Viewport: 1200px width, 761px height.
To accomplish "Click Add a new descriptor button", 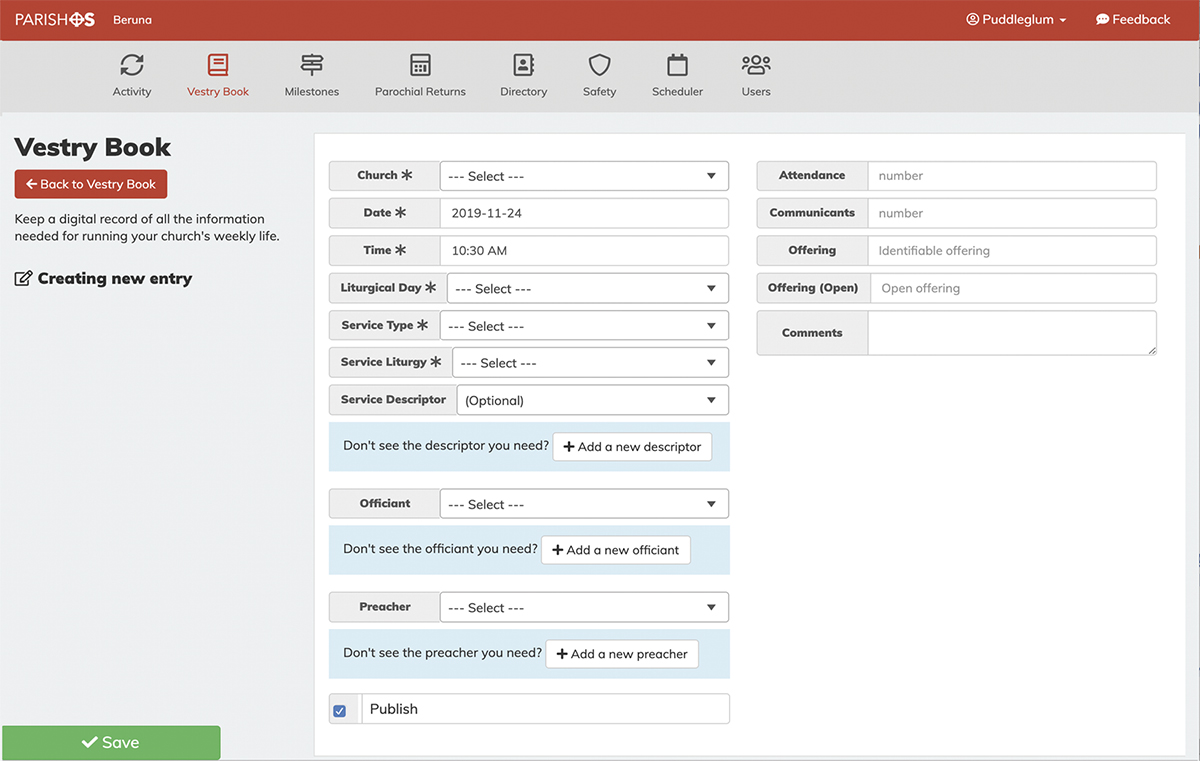I will 632,447.
